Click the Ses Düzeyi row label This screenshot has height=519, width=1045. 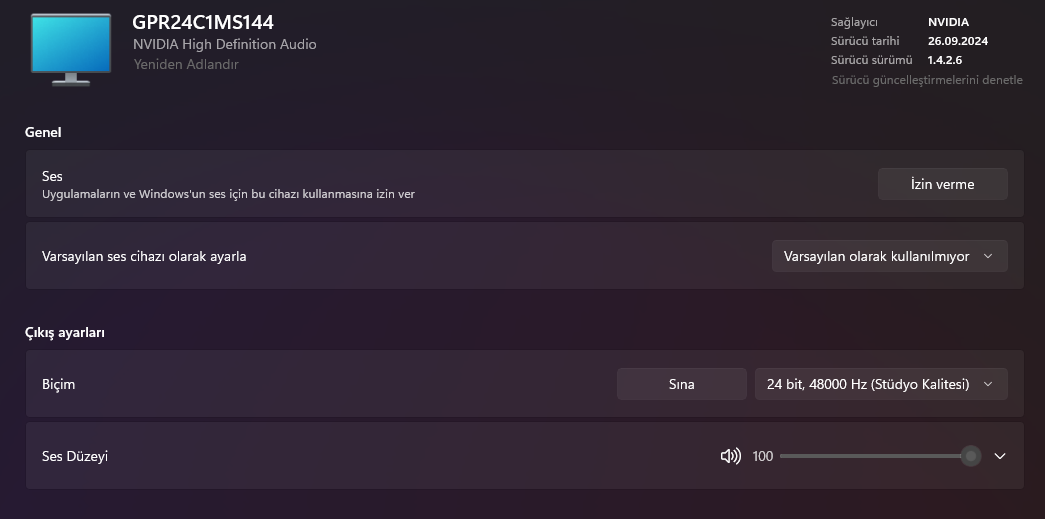75,456
